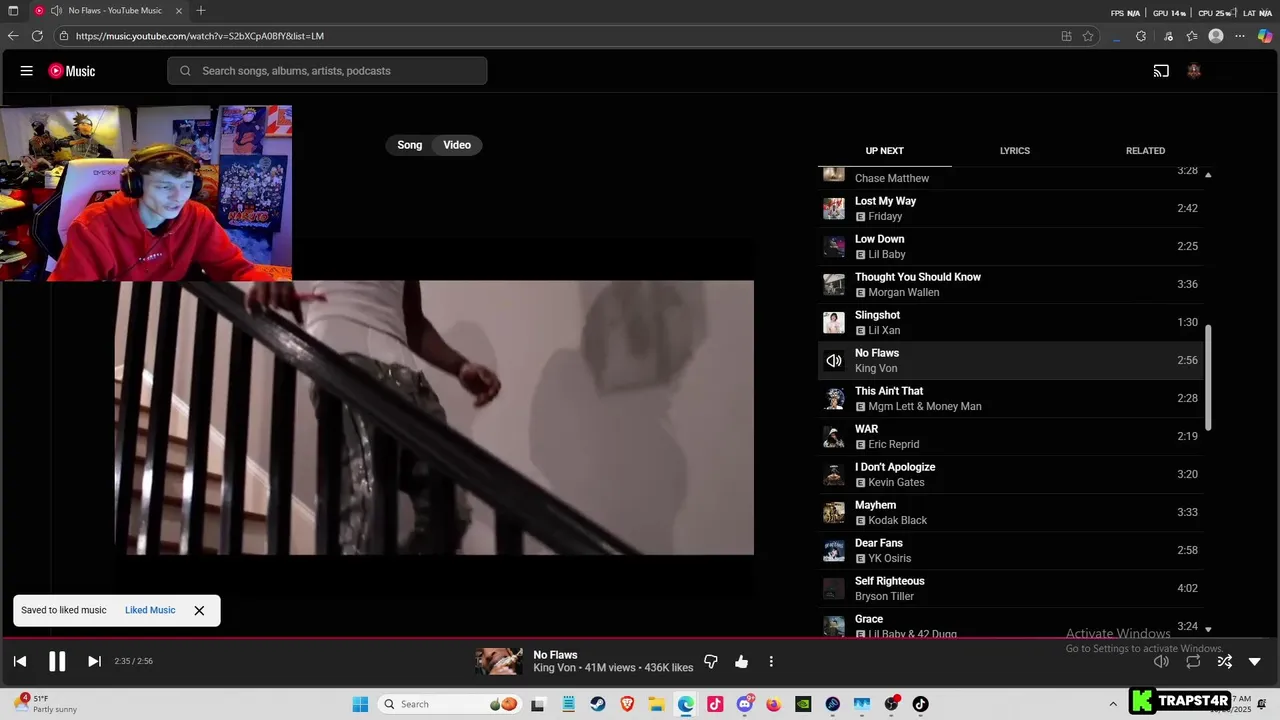This screenshot has height=720, width=1280.
Task: Click the queue scrollbar up arrow
Action: pos(1208,175)
